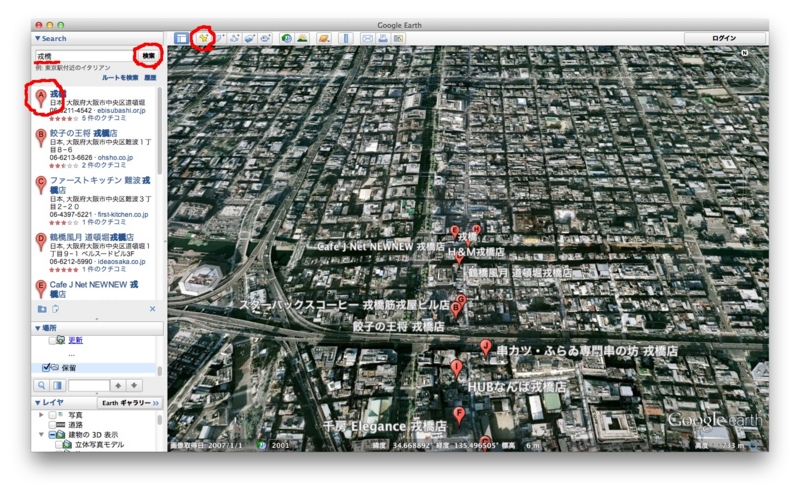Collapse the 建物の 3D 表示 tree arrow

pyautogui.click(x=41, y=435)
